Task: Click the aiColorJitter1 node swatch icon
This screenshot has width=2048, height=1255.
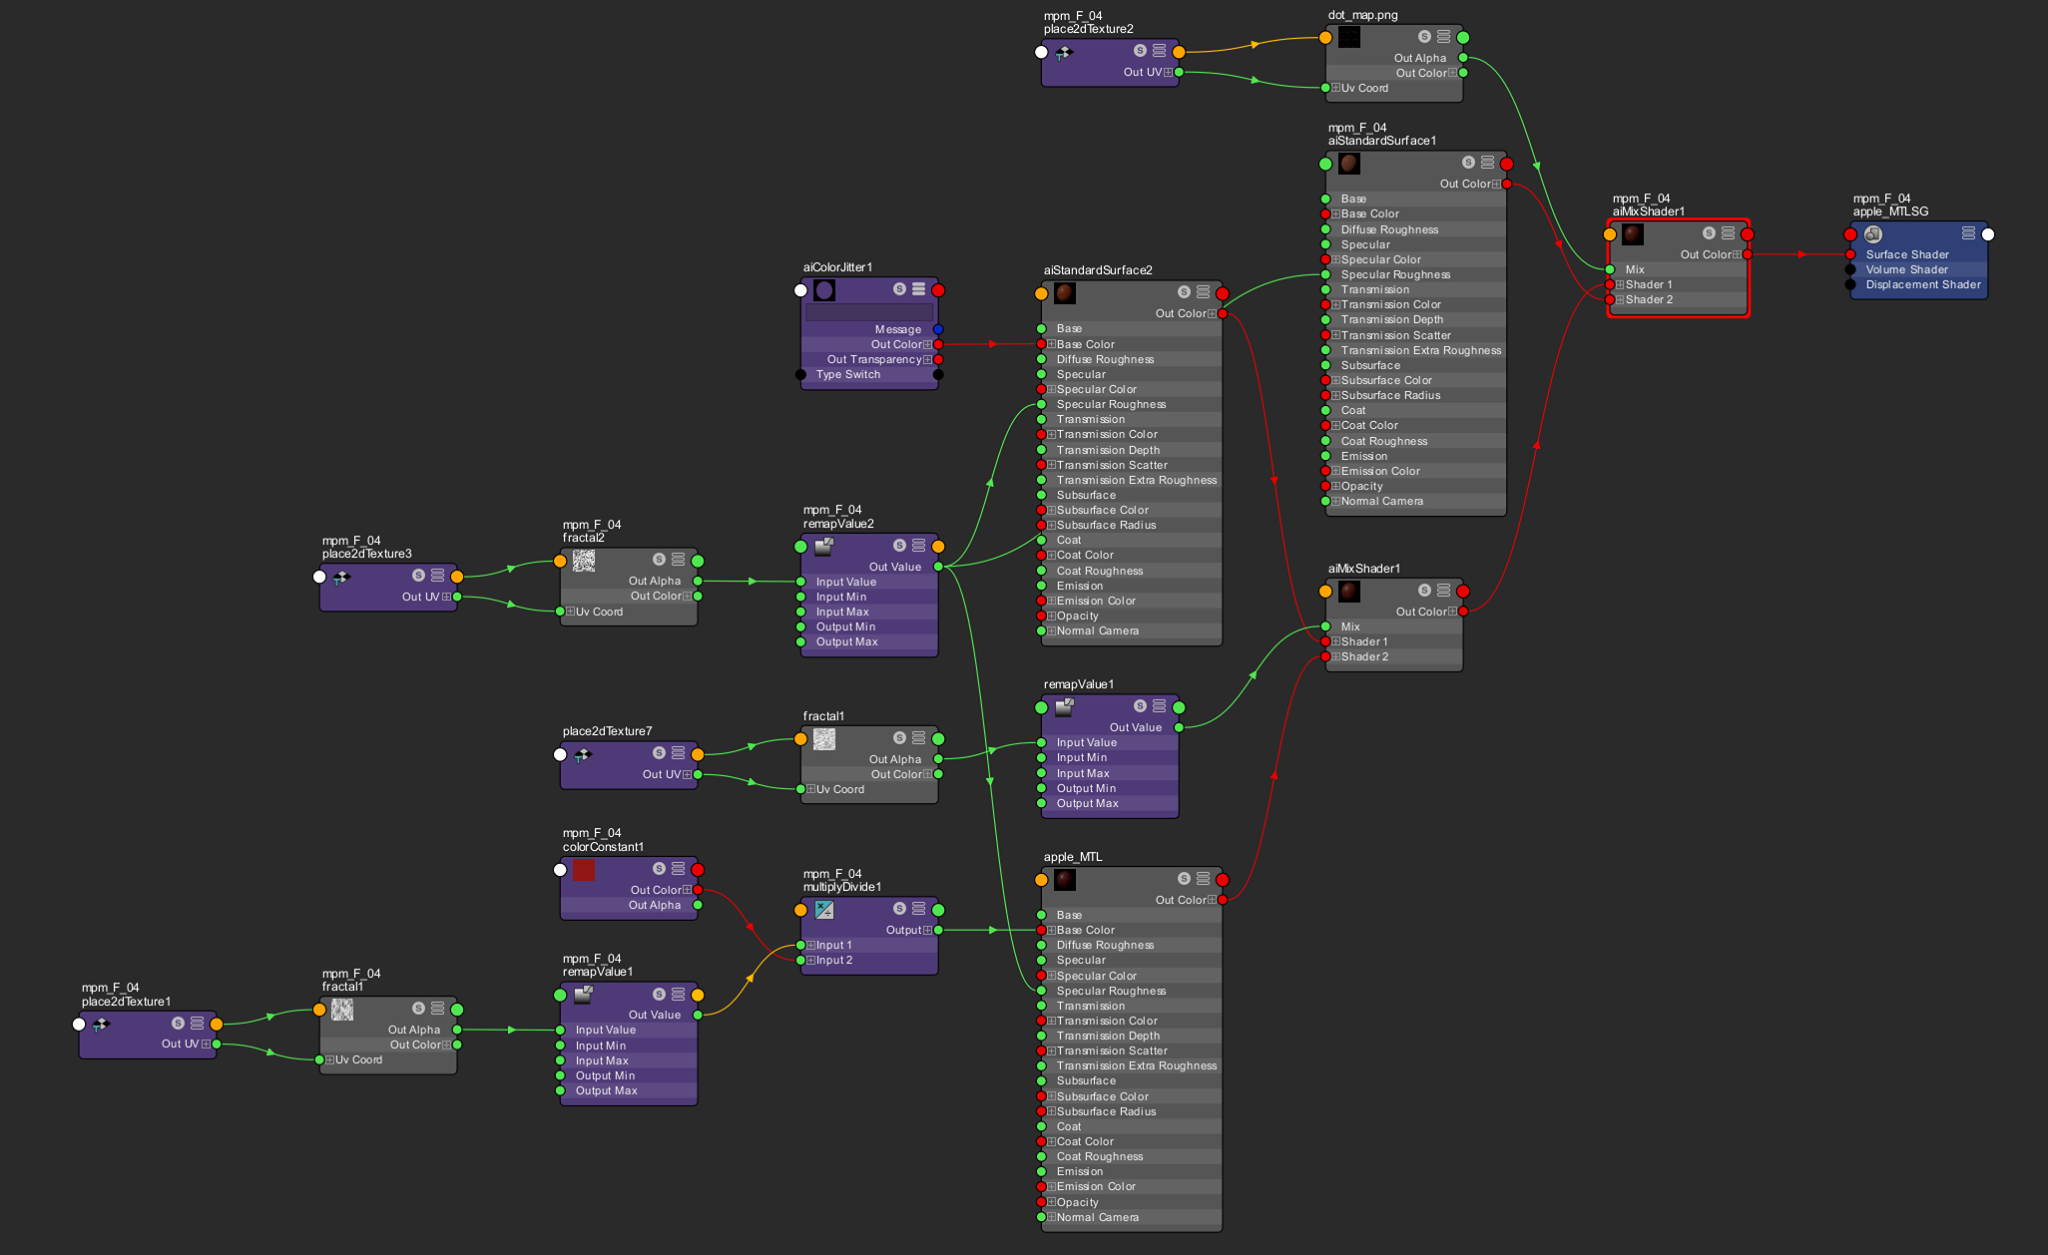Action: tap(824, 290)
